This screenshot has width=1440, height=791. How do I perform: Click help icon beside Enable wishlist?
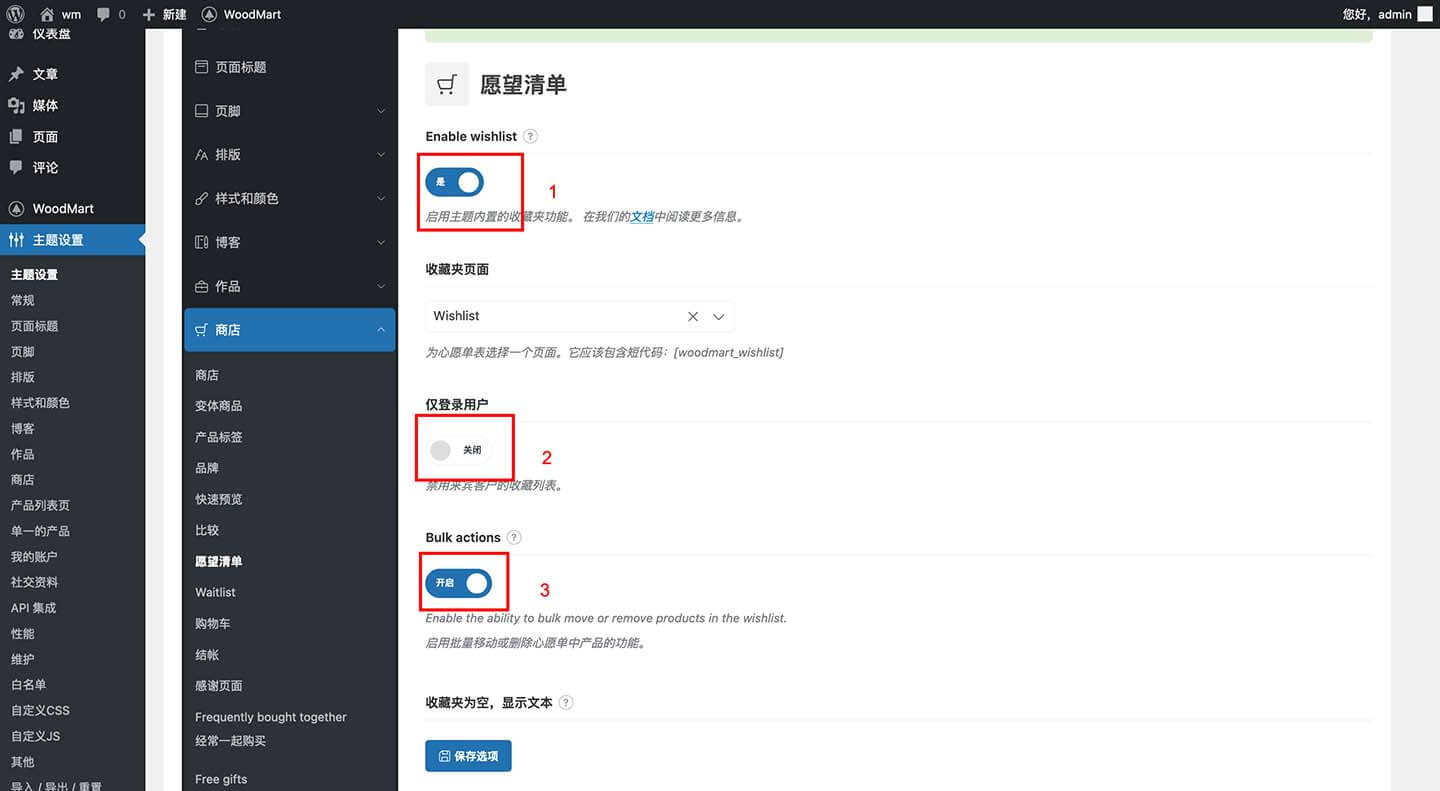pyautogui.click(x=531, y=136)
